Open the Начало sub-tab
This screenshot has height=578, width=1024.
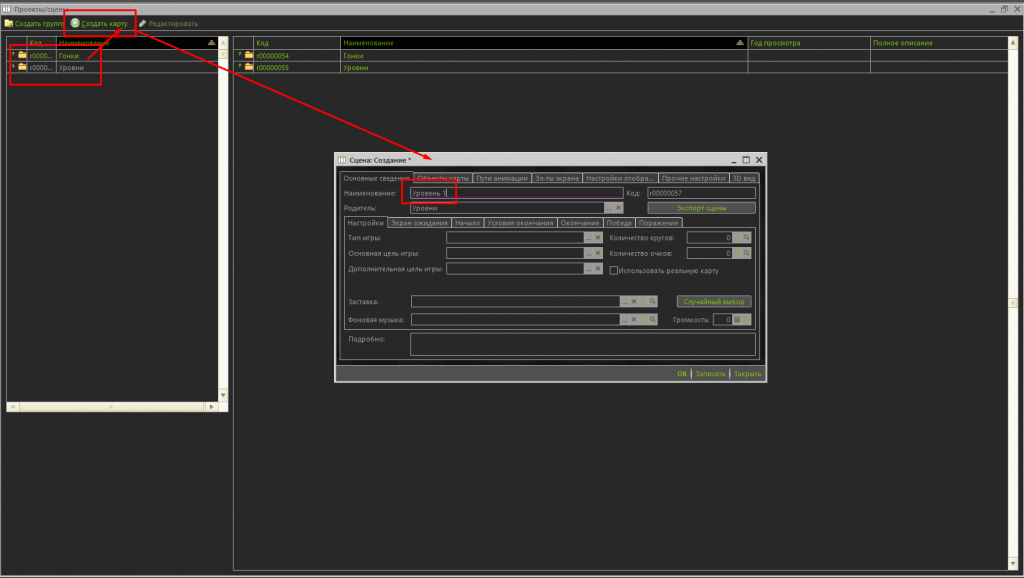click(468, 223)
